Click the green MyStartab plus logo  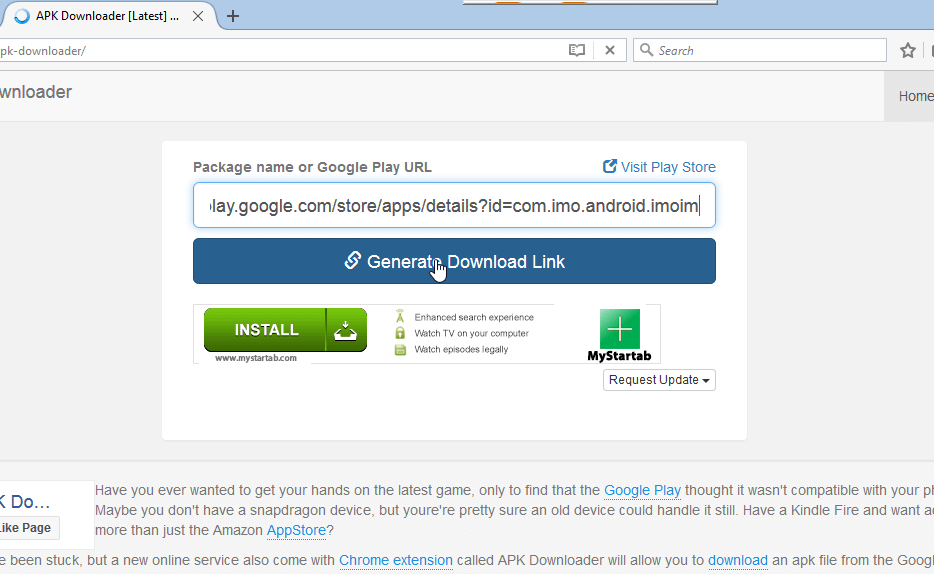[x=619, y=329]
